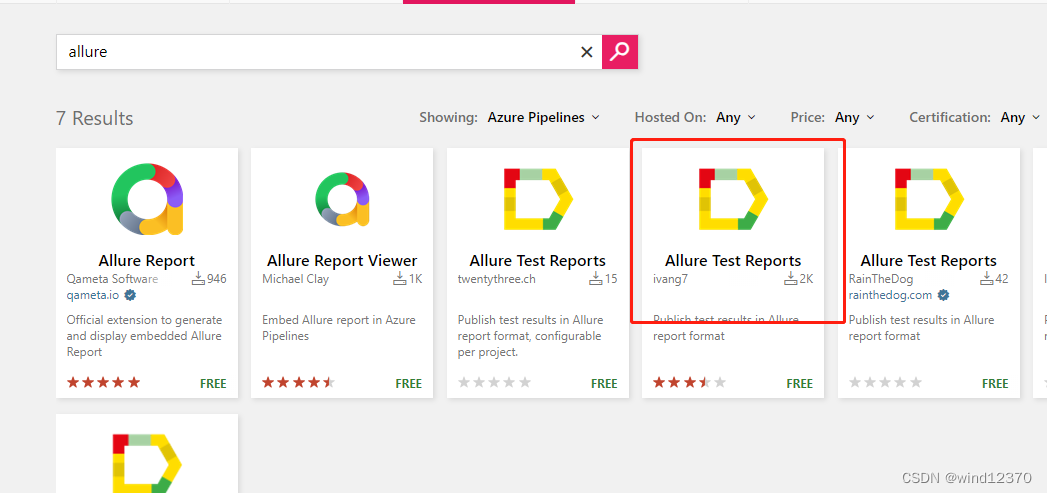
Task: Click the 'RainTheDog' publisher name
Action: [x=881, y=279]
